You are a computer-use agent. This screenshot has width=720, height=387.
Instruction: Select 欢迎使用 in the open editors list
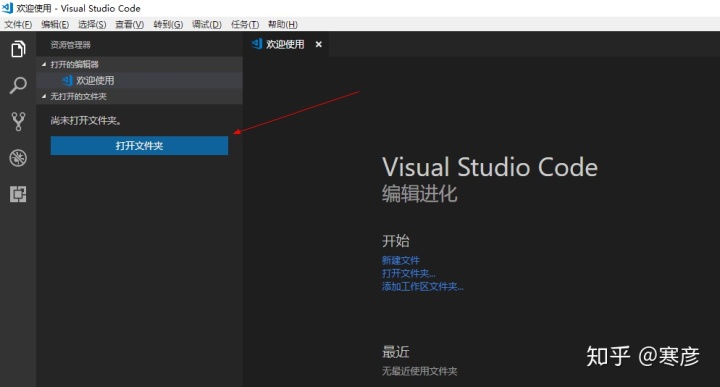pyautogui.click(x=139, y=80)
